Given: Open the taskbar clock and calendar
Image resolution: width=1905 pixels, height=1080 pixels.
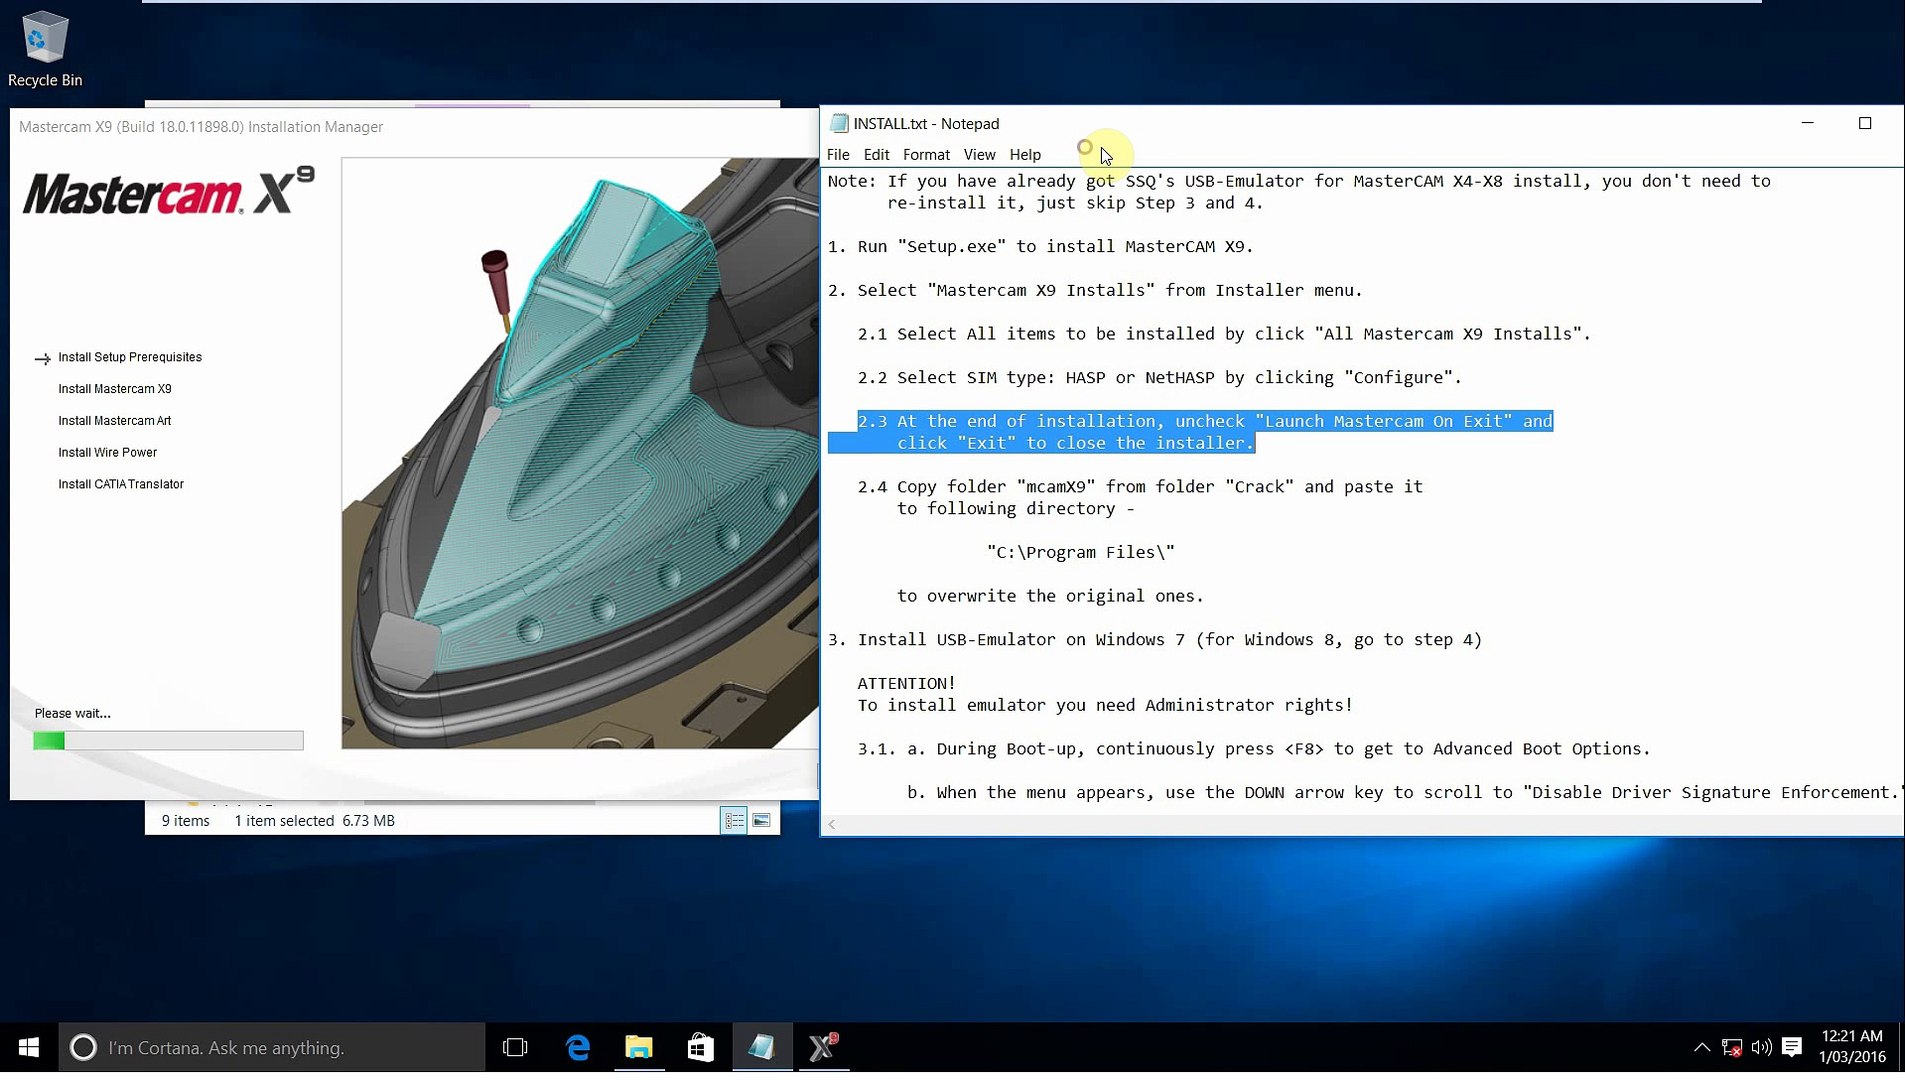Looking at the screenshot, I should [x=1852, y=1047].
